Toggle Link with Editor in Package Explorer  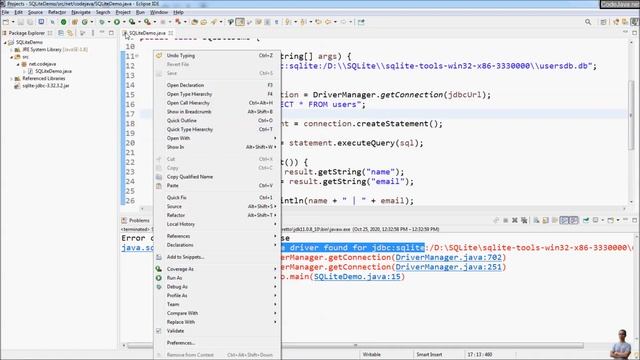(x=70, y=33)
